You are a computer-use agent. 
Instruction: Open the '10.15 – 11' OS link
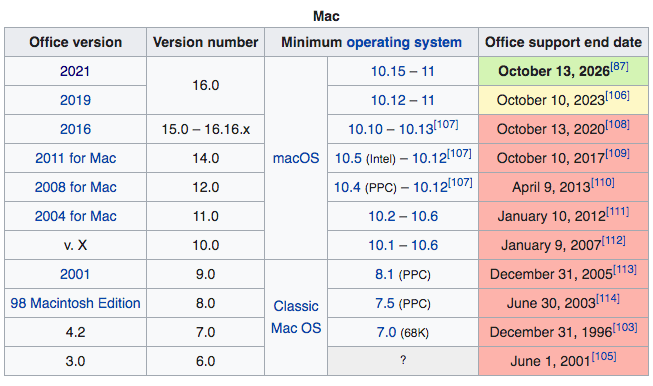pyautogui.click(x=402, y=71)
